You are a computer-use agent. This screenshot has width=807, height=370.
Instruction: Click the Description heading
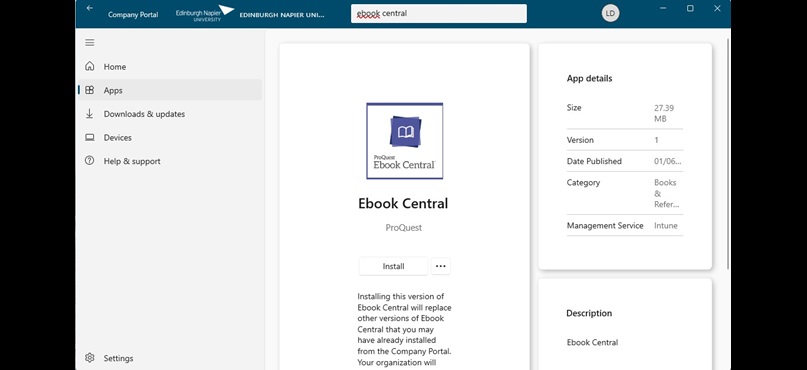point(589,313)
